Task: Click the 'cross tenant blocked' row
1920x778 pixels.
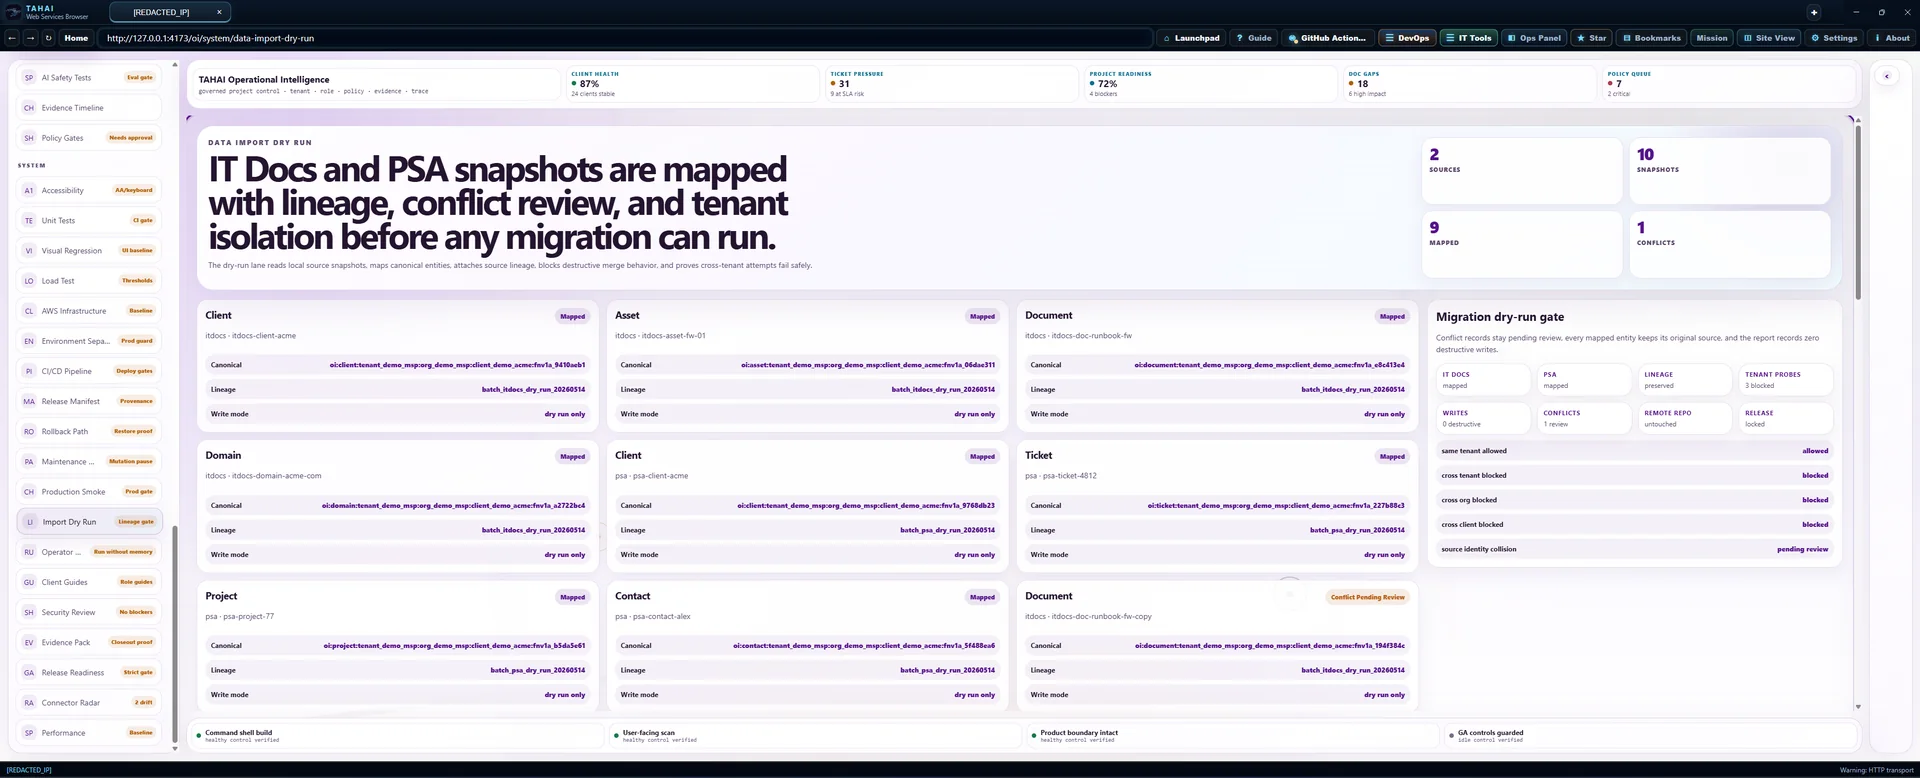Action: click(x=1634, y=476)
